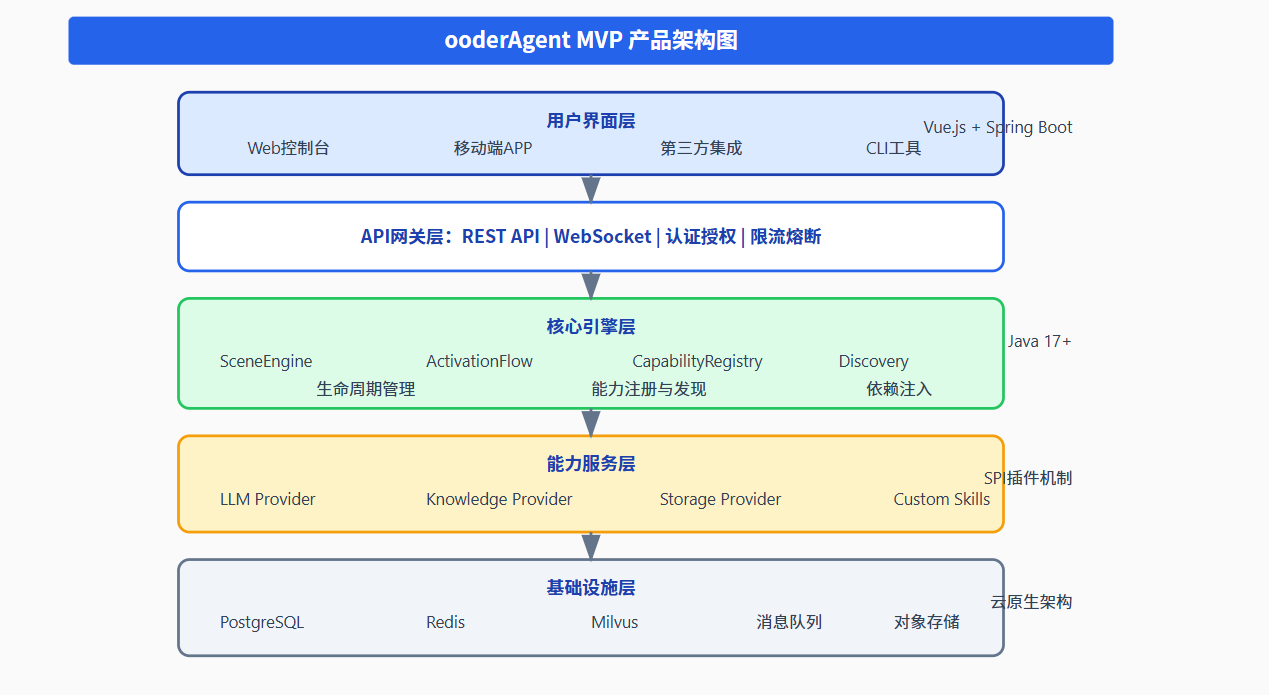
Task: Click the Java 17+ annotation
Action: pyautogui.click(x=1040, y=341)
